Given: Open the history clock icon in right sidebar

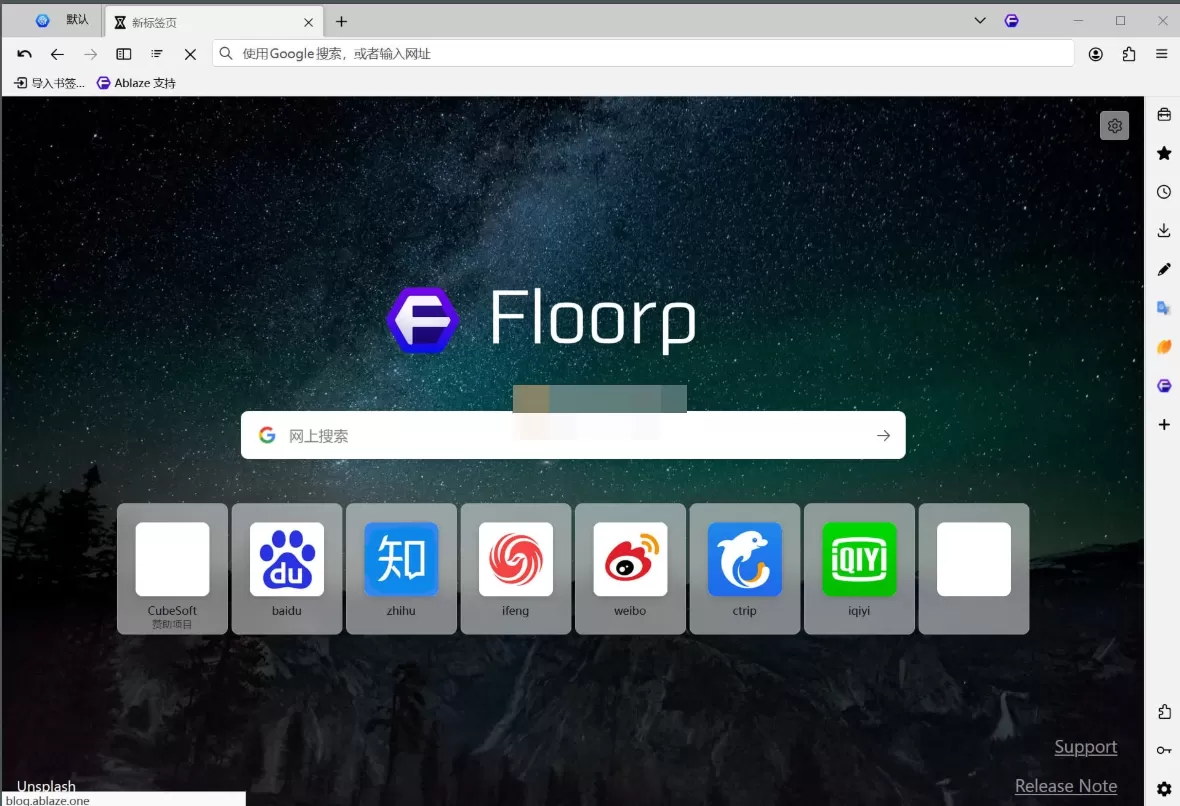Looking at the screenshot, I should click(x=1163, y=191).
